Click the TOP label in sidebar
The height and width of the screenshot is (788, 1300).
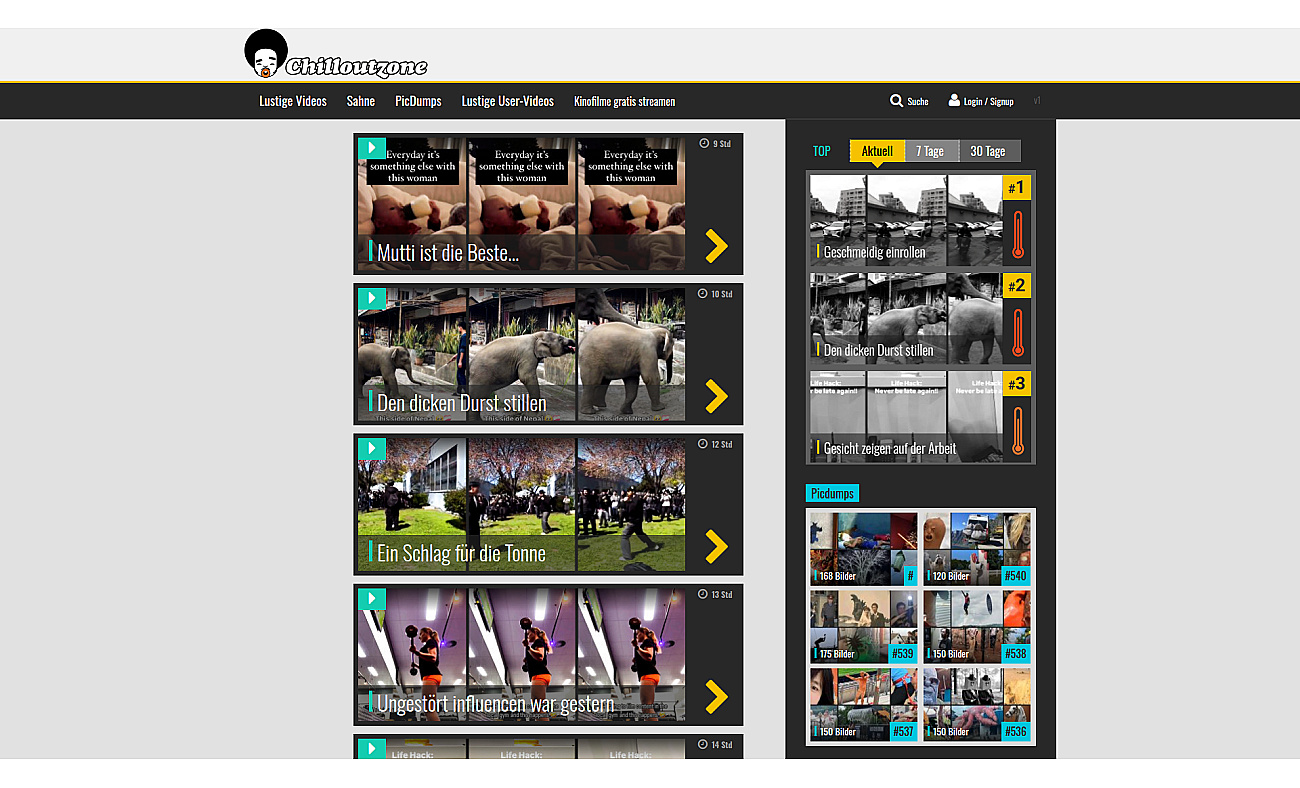click(822, 151)
